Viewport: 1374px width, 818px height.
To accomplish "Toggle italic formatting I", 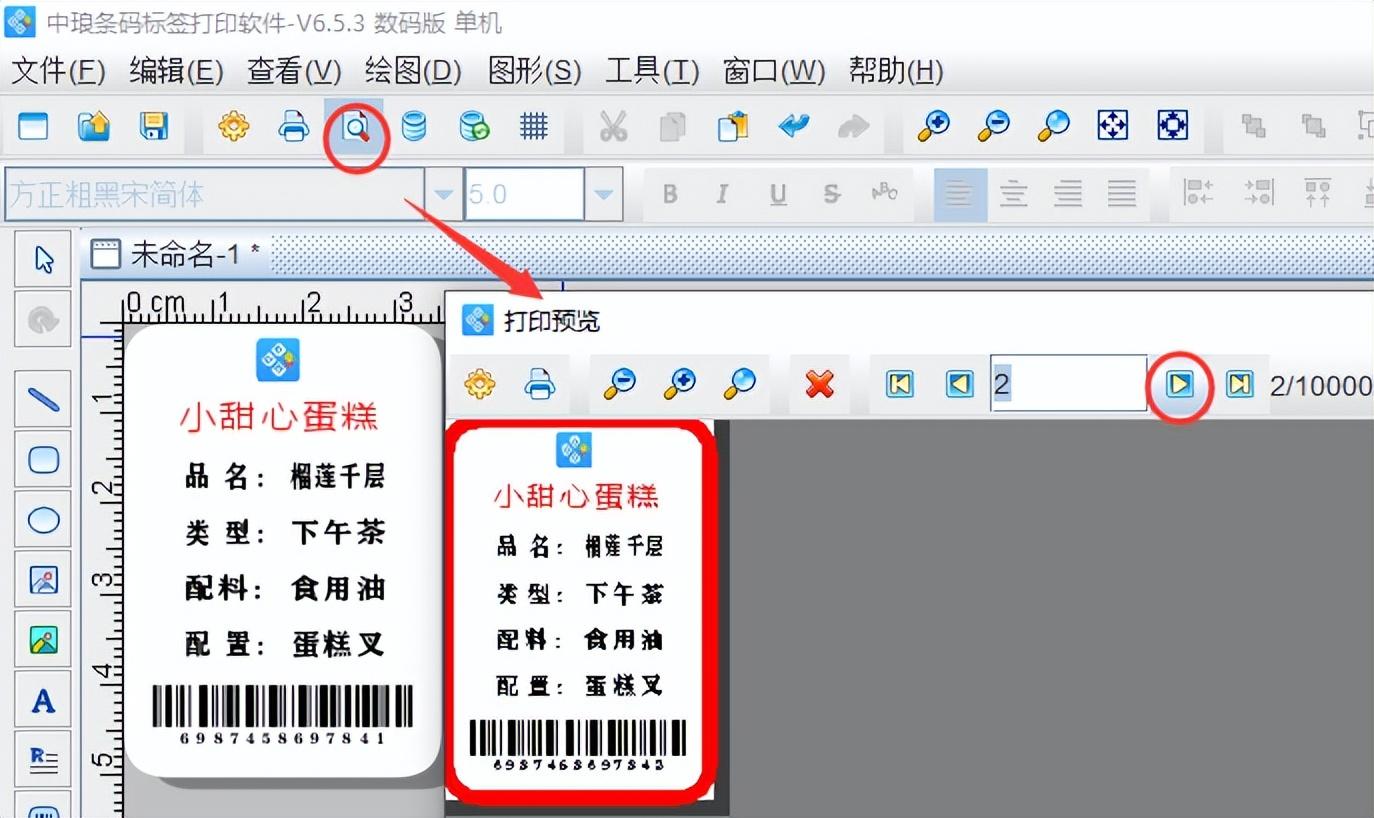I will (x=722, y=194).
